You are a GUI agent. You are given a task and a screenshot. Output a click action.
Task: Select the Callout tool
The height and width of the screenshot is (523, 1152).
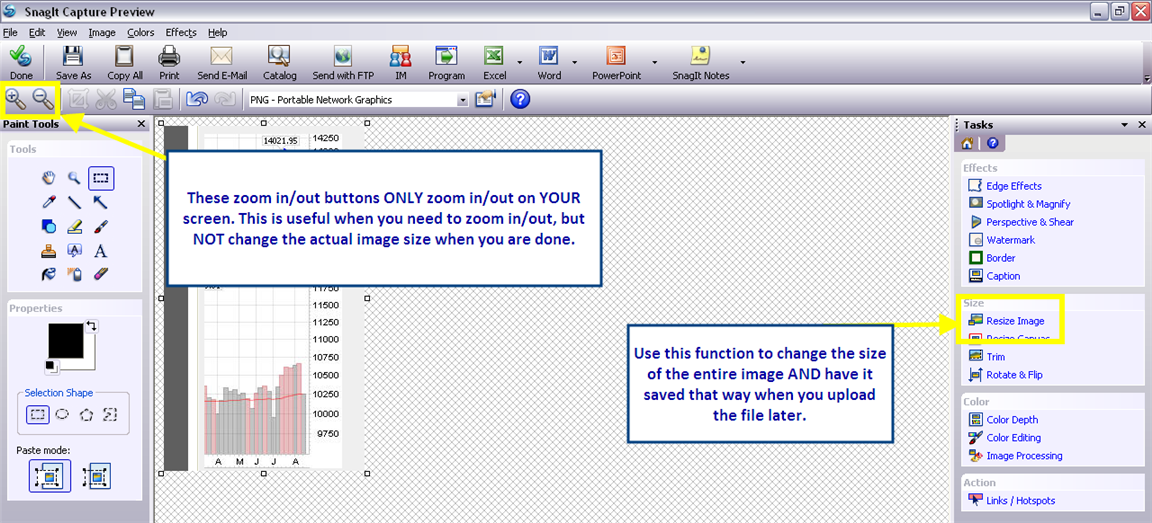tap(73, 250)
